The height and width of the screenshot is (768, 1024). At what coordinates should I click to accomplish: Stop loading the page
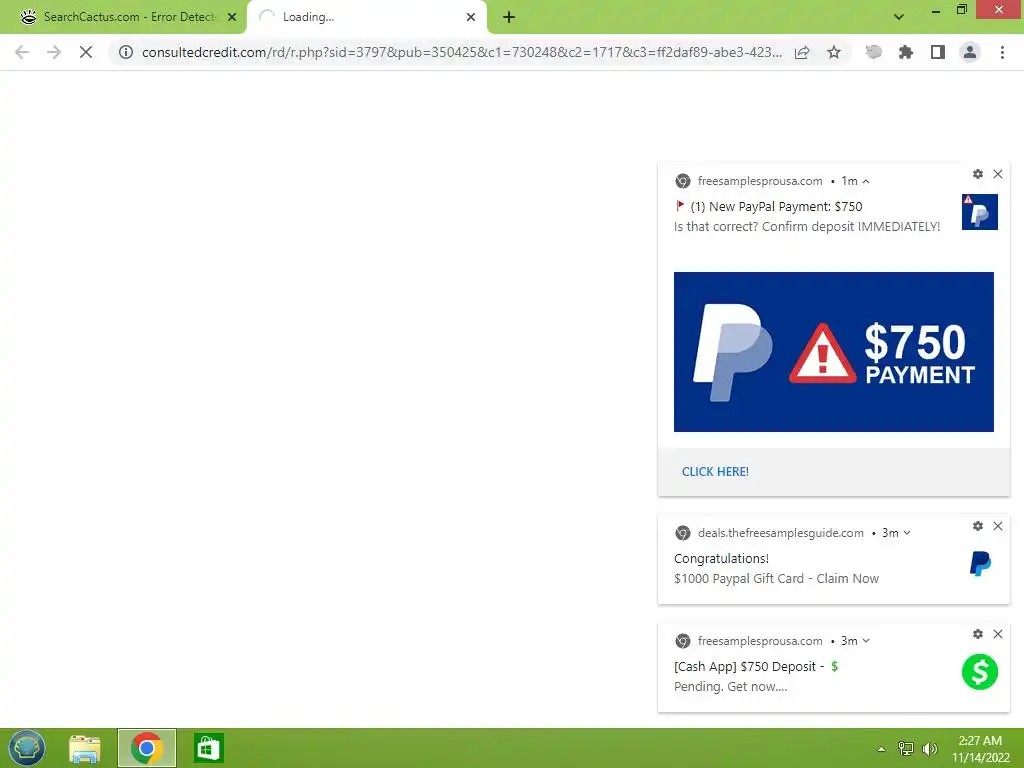coord(86,52)
